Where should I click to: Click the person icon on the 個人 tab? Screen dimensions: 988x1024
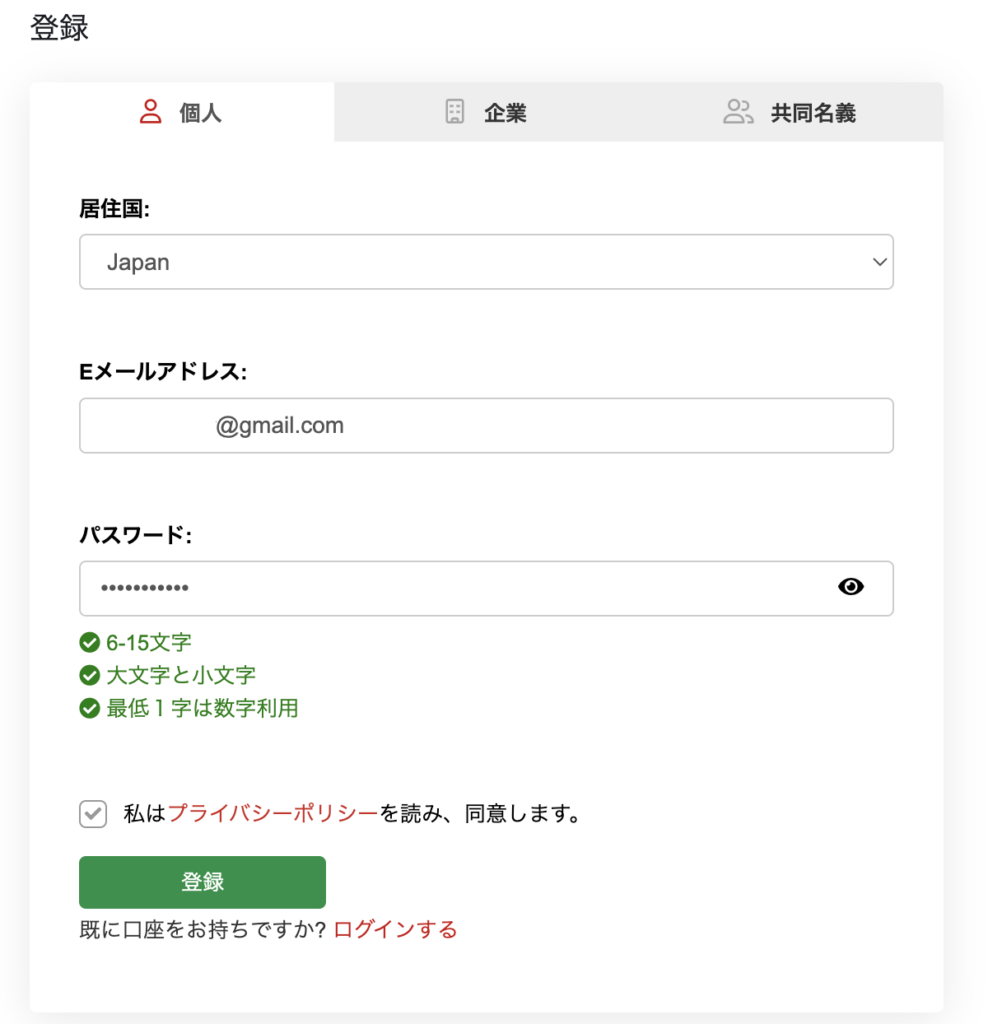pos(151,112)
